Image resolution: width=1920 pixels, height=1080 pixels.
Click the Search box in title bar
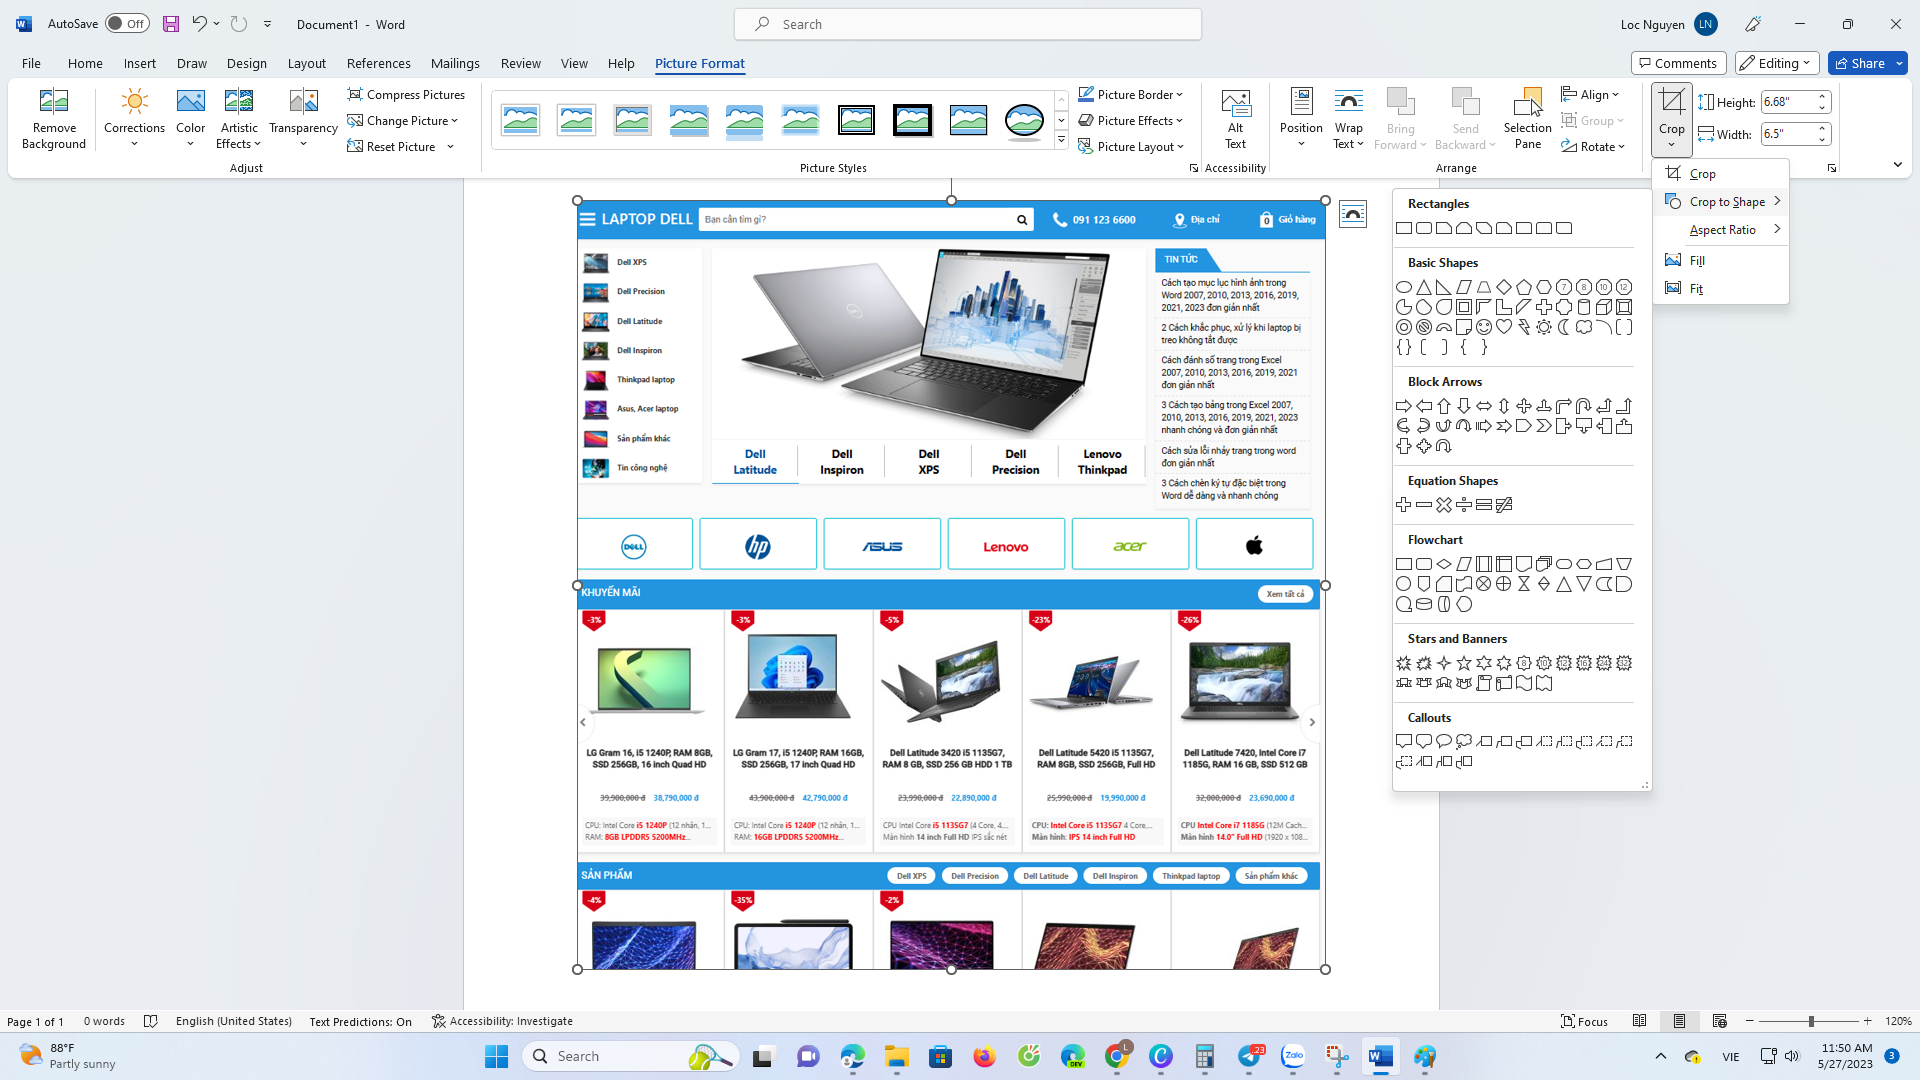coord(968,24)
